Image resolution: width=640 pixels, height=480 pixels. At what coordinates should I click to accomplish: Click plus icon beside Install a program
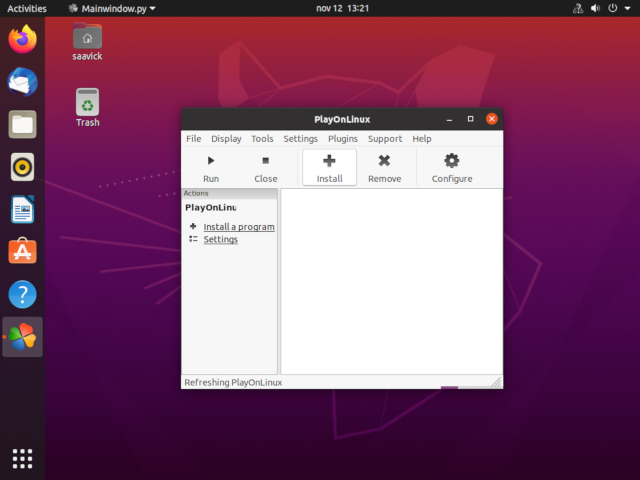click(x=193, y=226)
